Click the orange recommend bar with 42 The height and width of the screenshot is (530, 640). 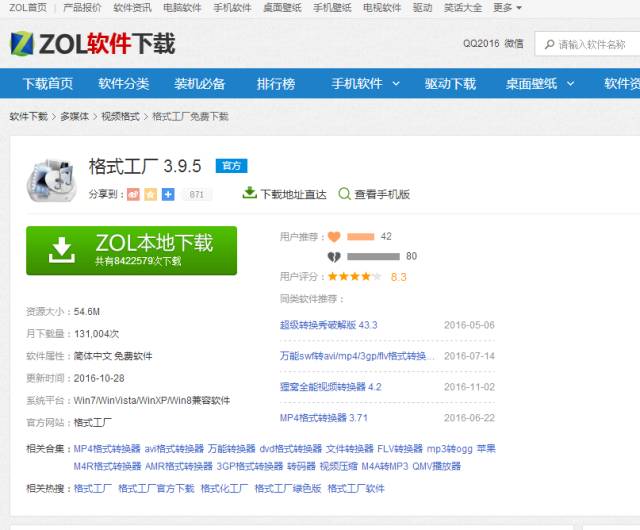click(x=360, y=236)
